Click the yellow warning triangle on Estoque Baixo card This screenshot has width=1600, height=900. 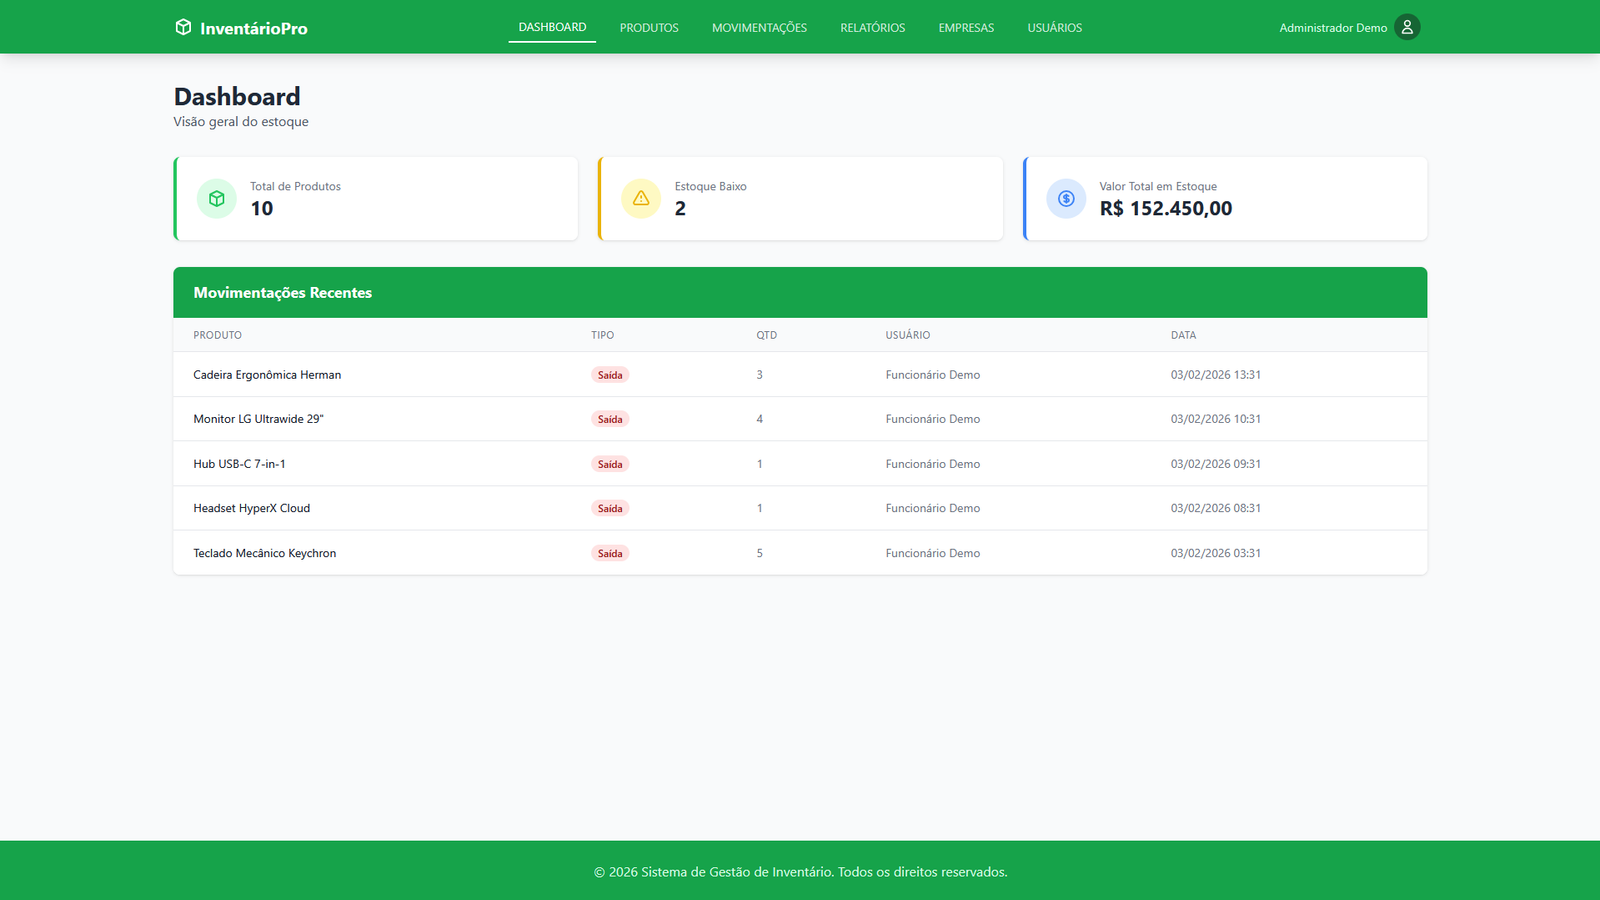pos(641,198)
